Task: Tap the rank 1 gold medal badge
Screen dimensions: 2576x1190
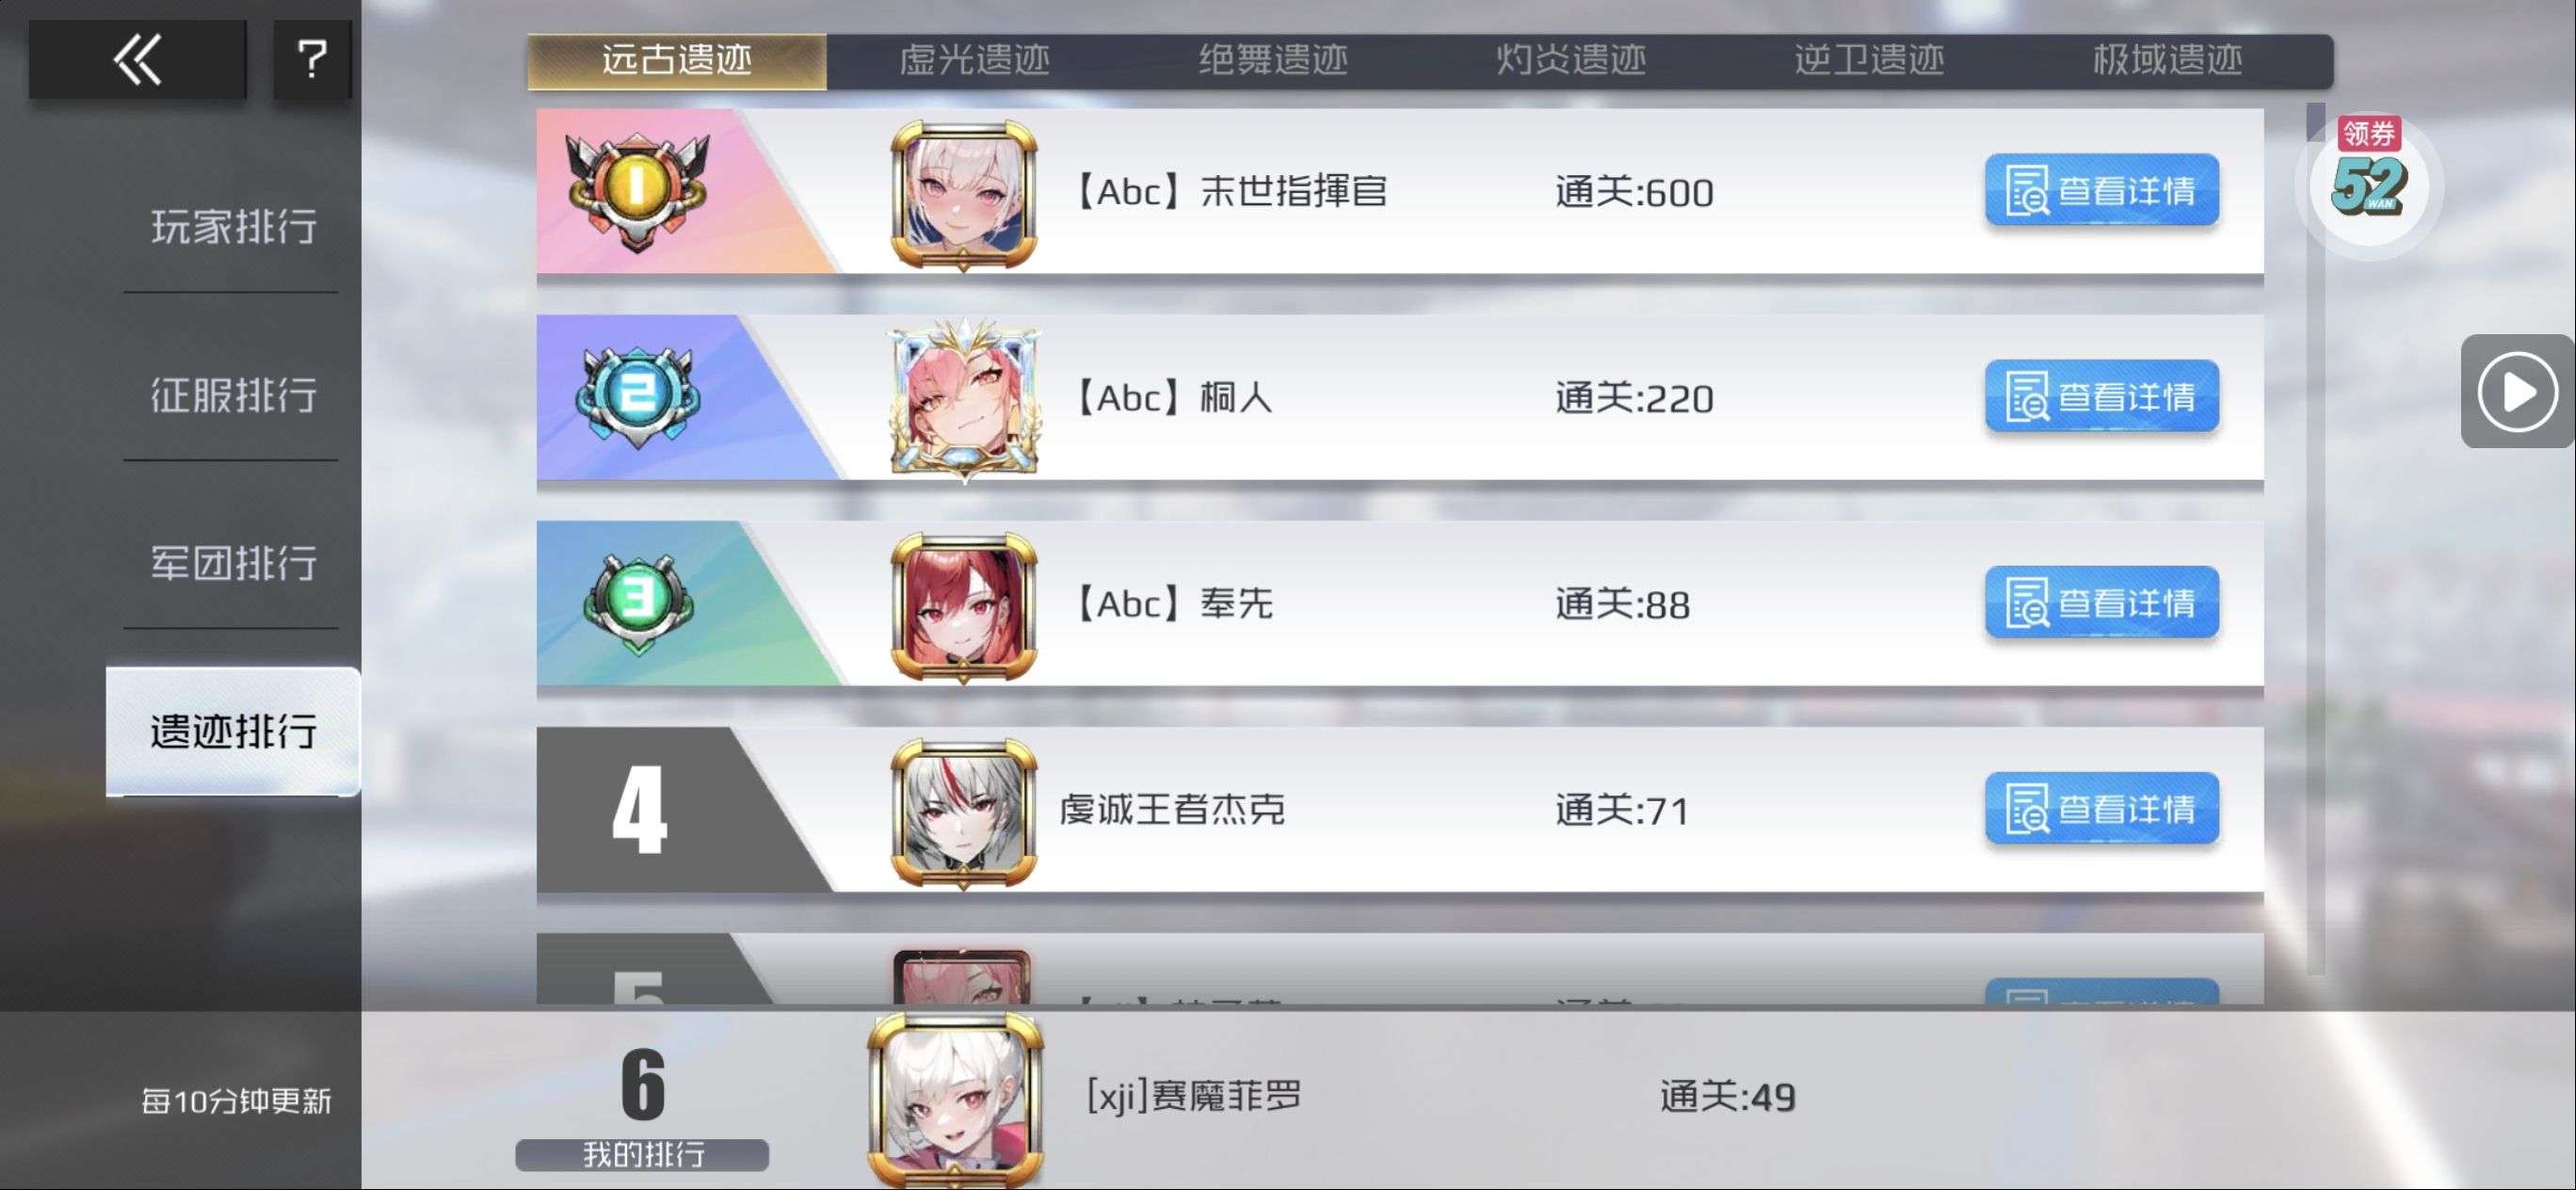Action: click(x=637, y=190)
